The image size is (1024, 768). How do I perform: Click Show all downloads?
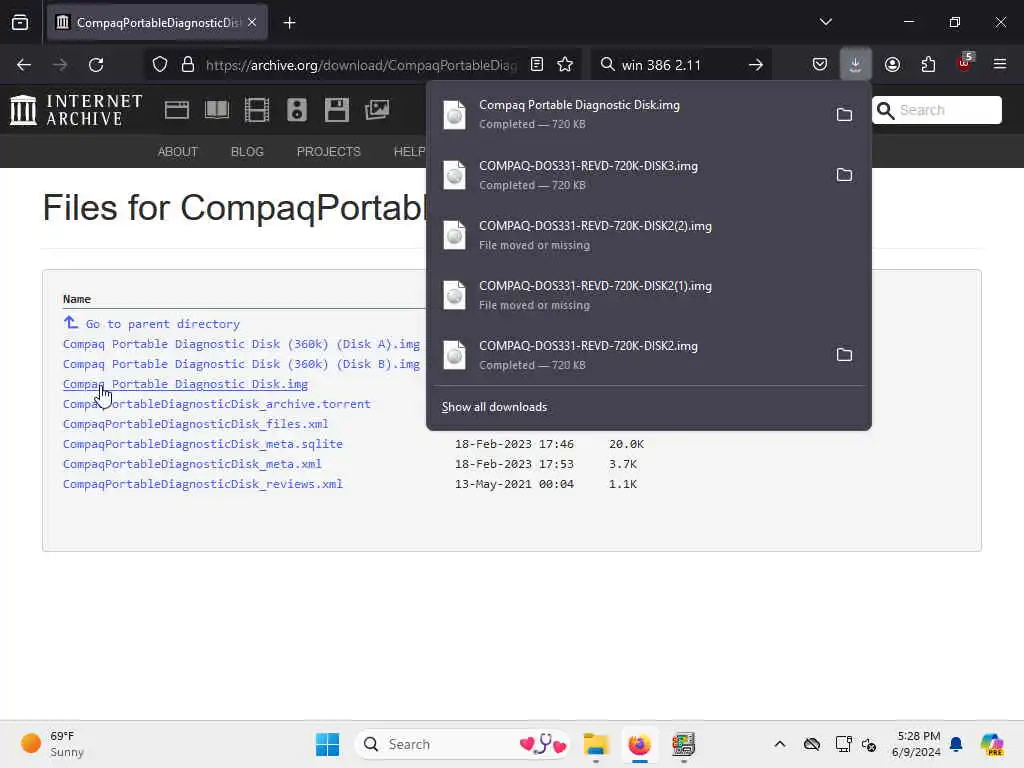(x=494, y=407)
